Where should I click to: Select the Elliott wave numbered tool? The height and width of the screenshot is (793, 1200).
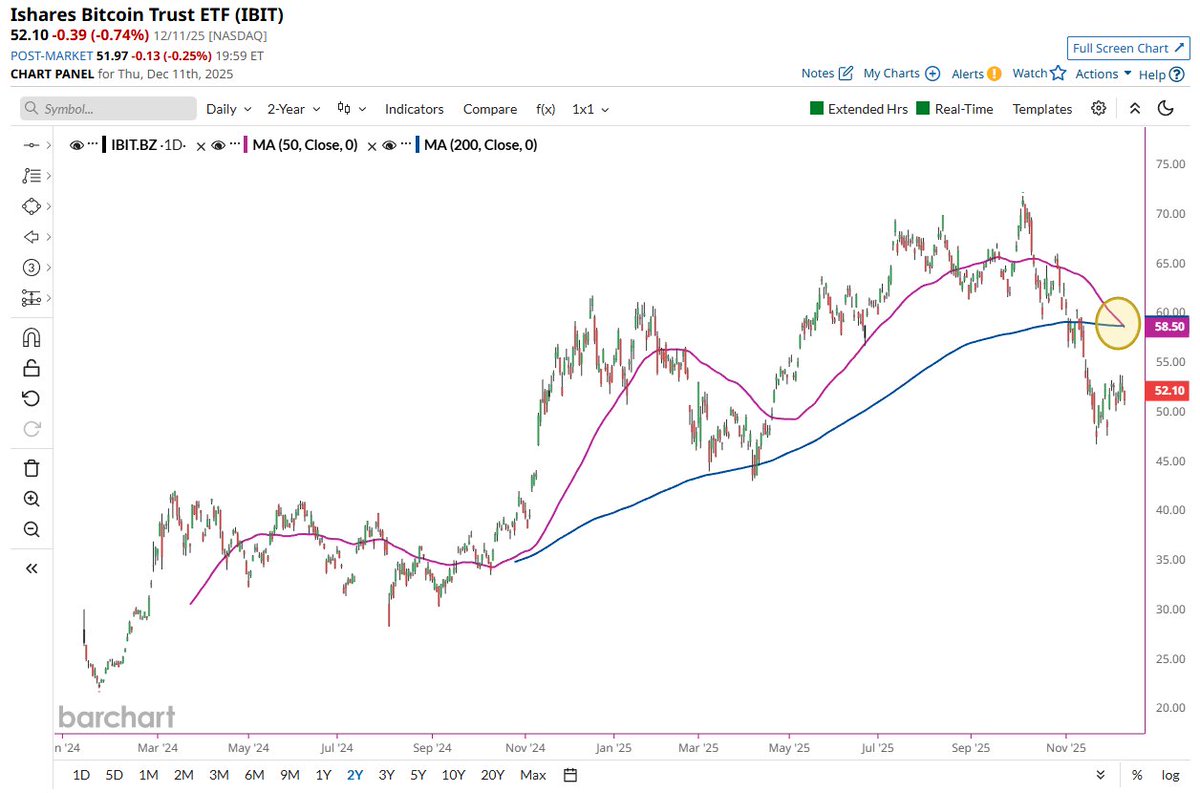click(31, 268)
